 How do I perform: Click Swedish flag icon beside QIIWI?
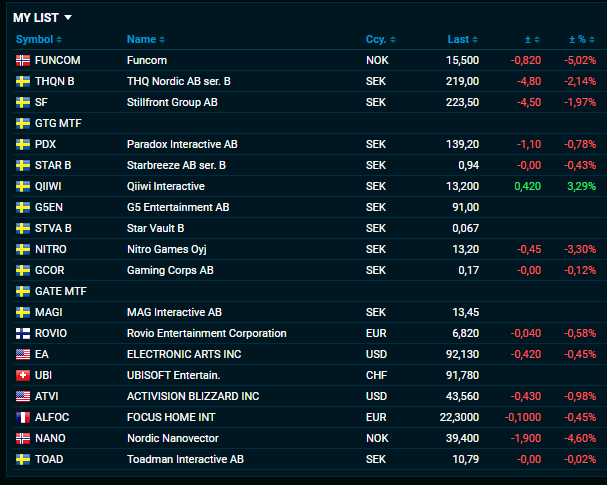(x=23, y=186)
